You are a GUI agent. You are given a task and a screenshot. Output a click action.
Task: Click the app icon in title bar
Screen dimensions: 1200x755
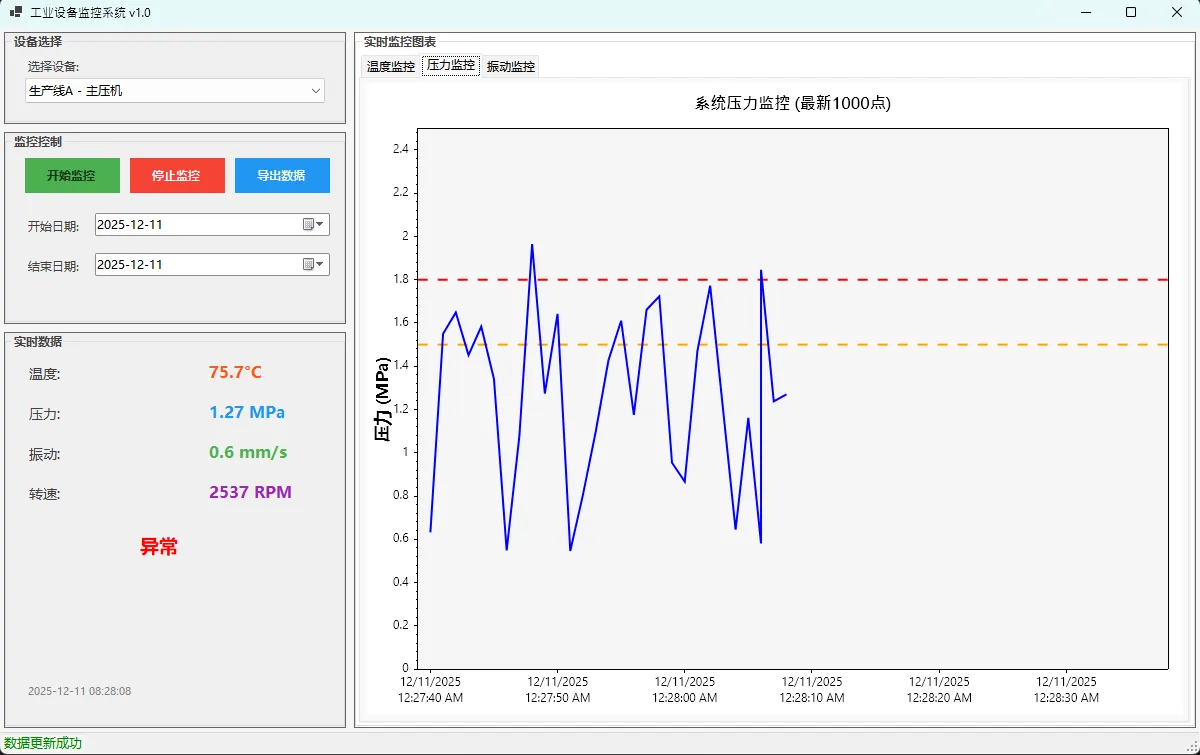[x=15, y=12]
